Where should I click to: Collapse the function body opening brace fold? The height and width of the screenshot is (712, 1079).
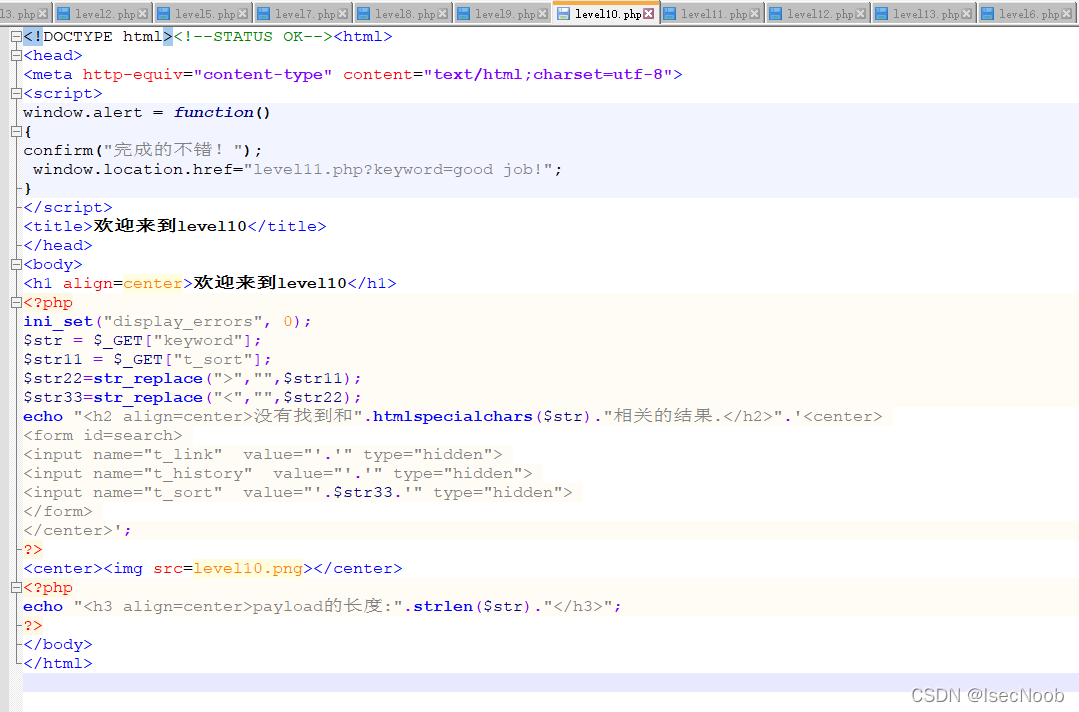(x=16, y=131)
